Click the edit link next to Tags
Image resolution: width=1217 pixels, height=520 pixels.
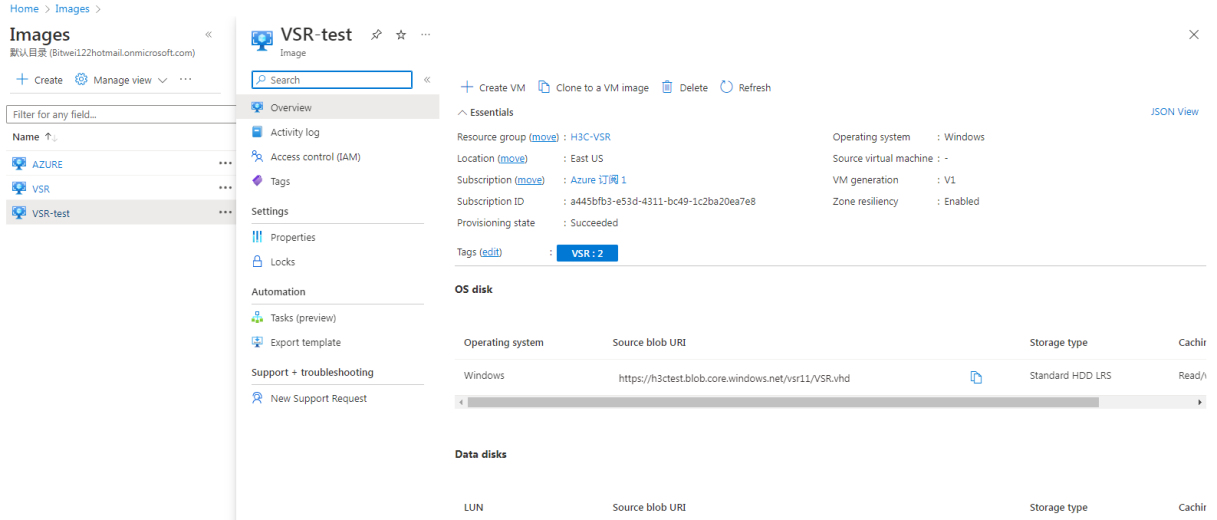pyautogui.click(x=491, y=252)
